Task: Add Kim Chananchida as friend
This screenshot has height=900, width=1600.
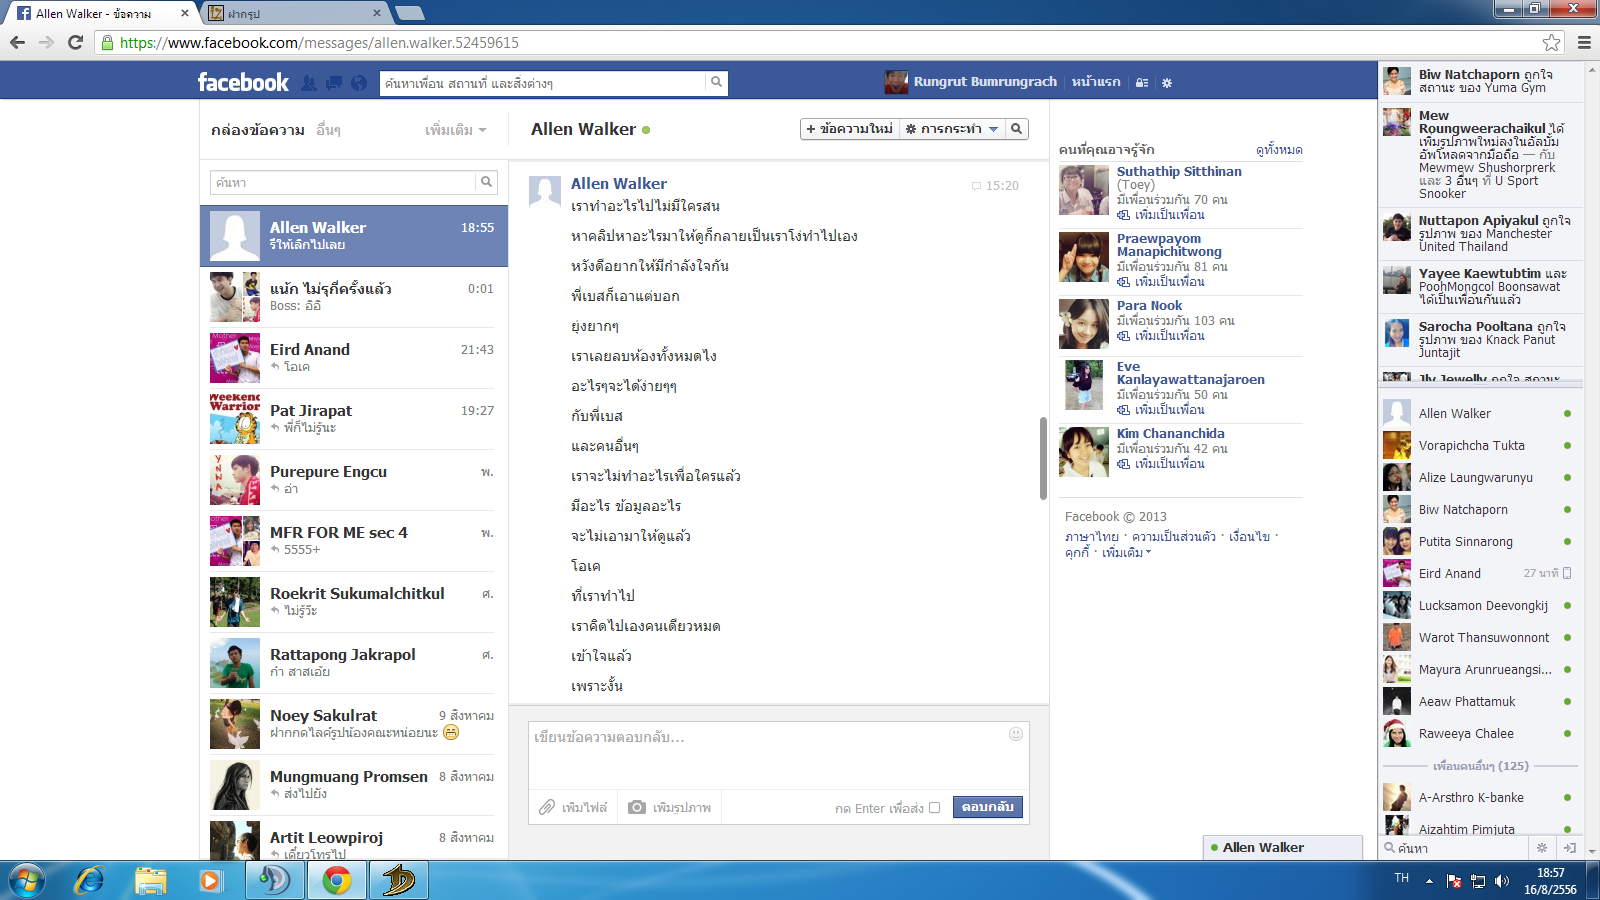Action: tap(1161, 464)
